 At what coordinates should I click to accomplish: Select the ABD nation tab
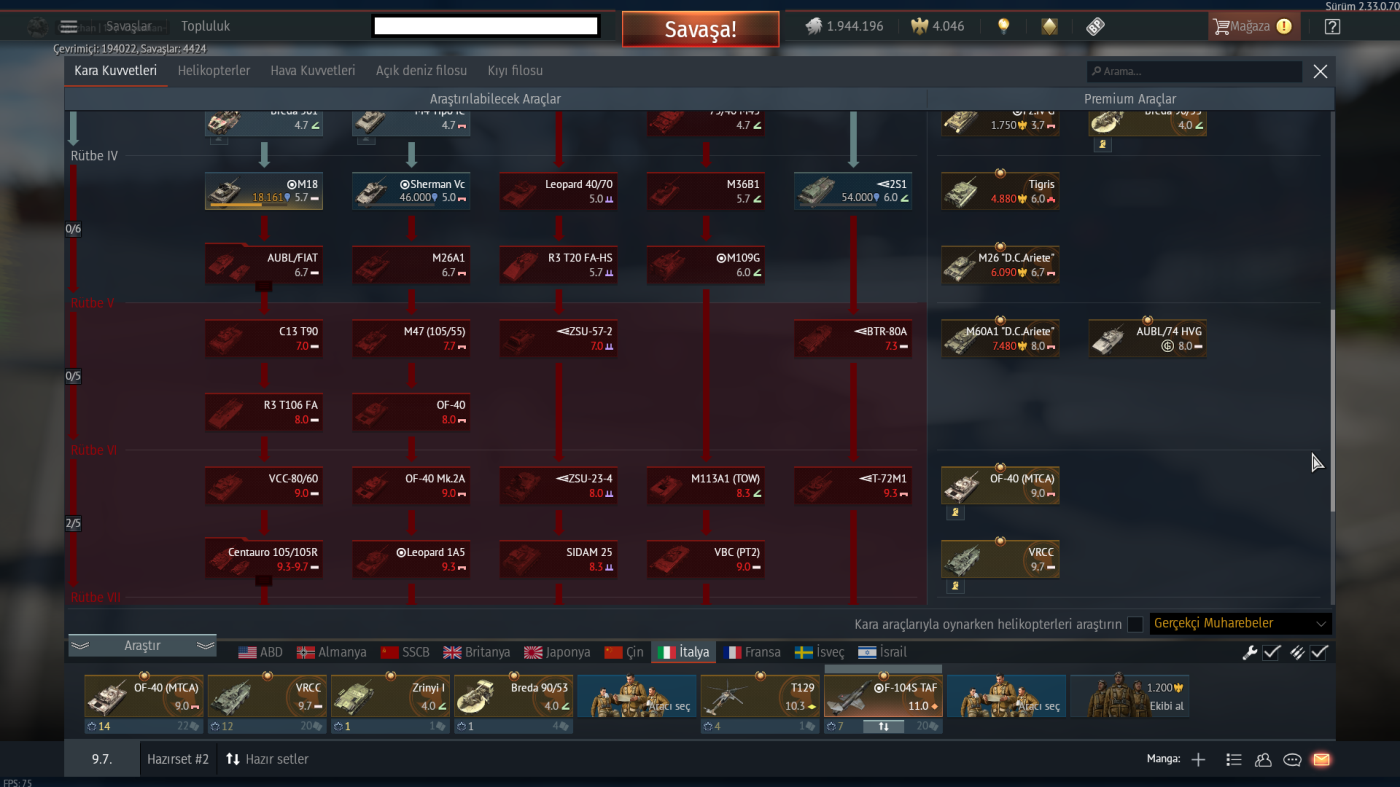pyautogui.click(x=261, y=652)
